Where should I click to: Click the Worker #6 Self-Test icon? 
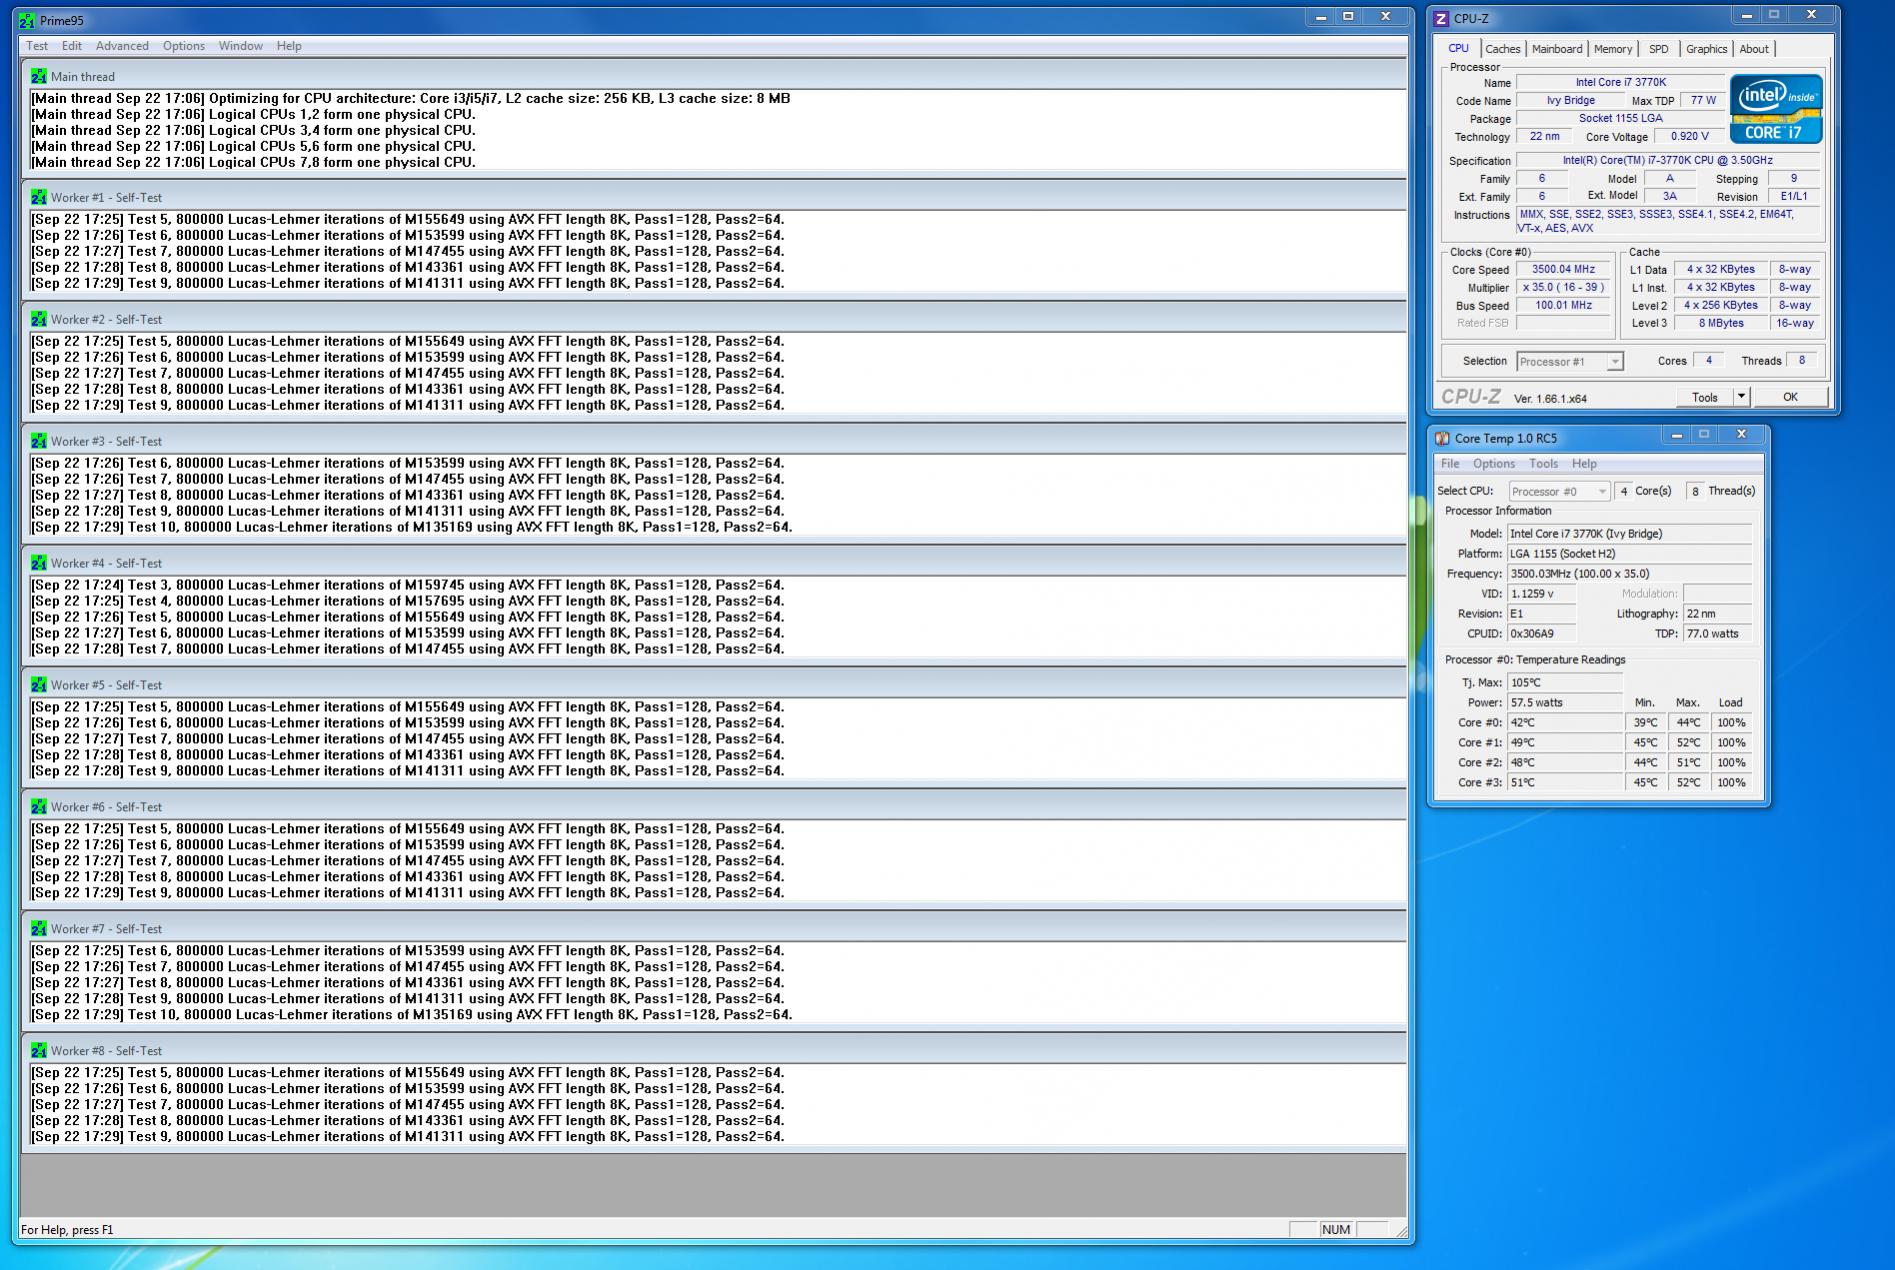pyautogui.click(x=39, y=807)
